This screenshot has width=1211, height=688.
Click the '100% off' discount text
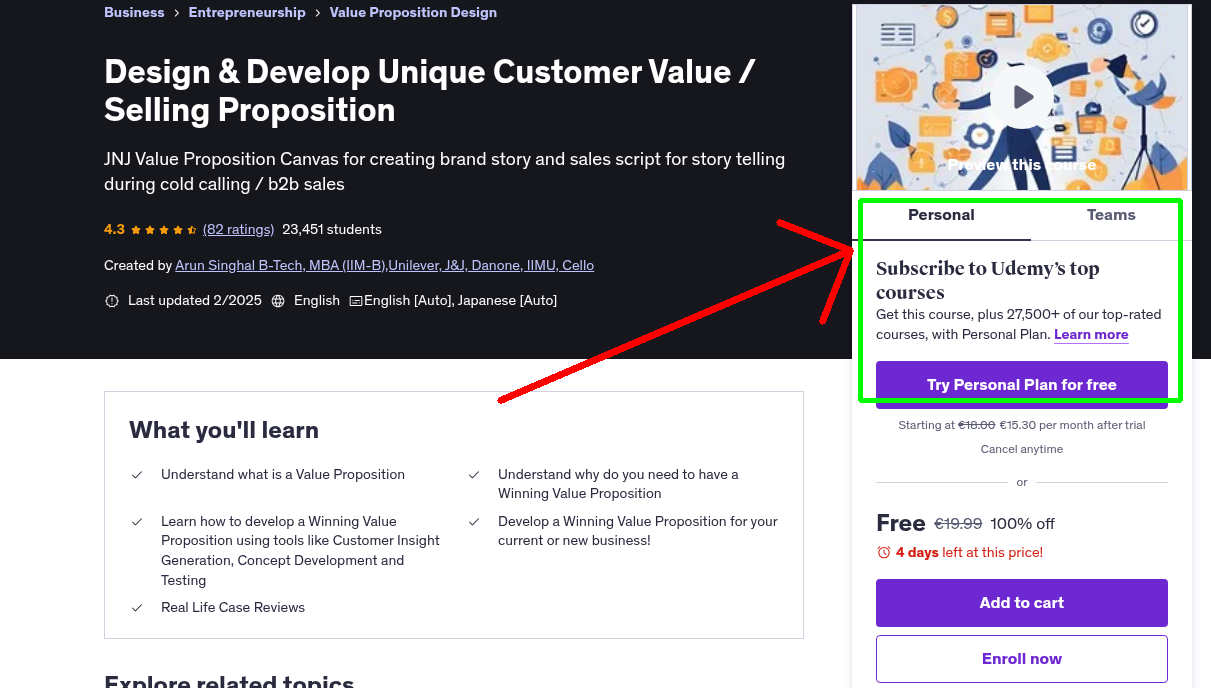click(x=1023, y=524)
